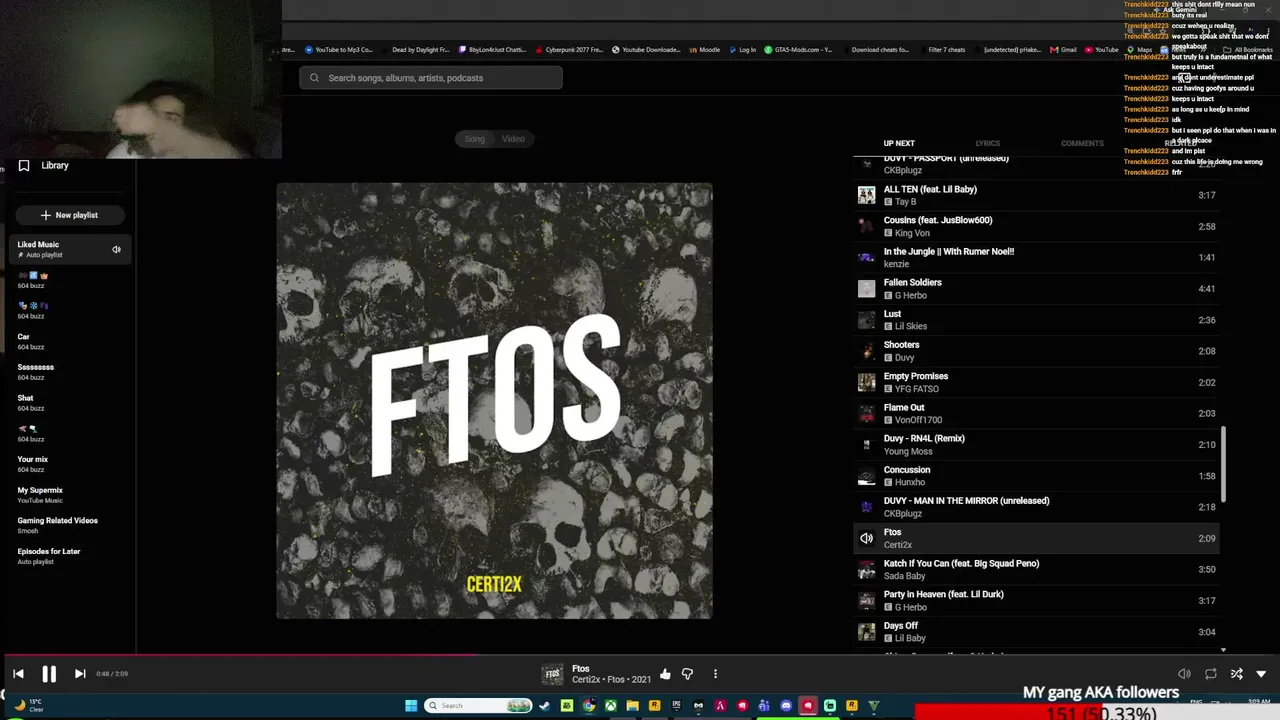Skip to the previous track
Viewport: 1280px width, 720px height.
coord(18,674)
